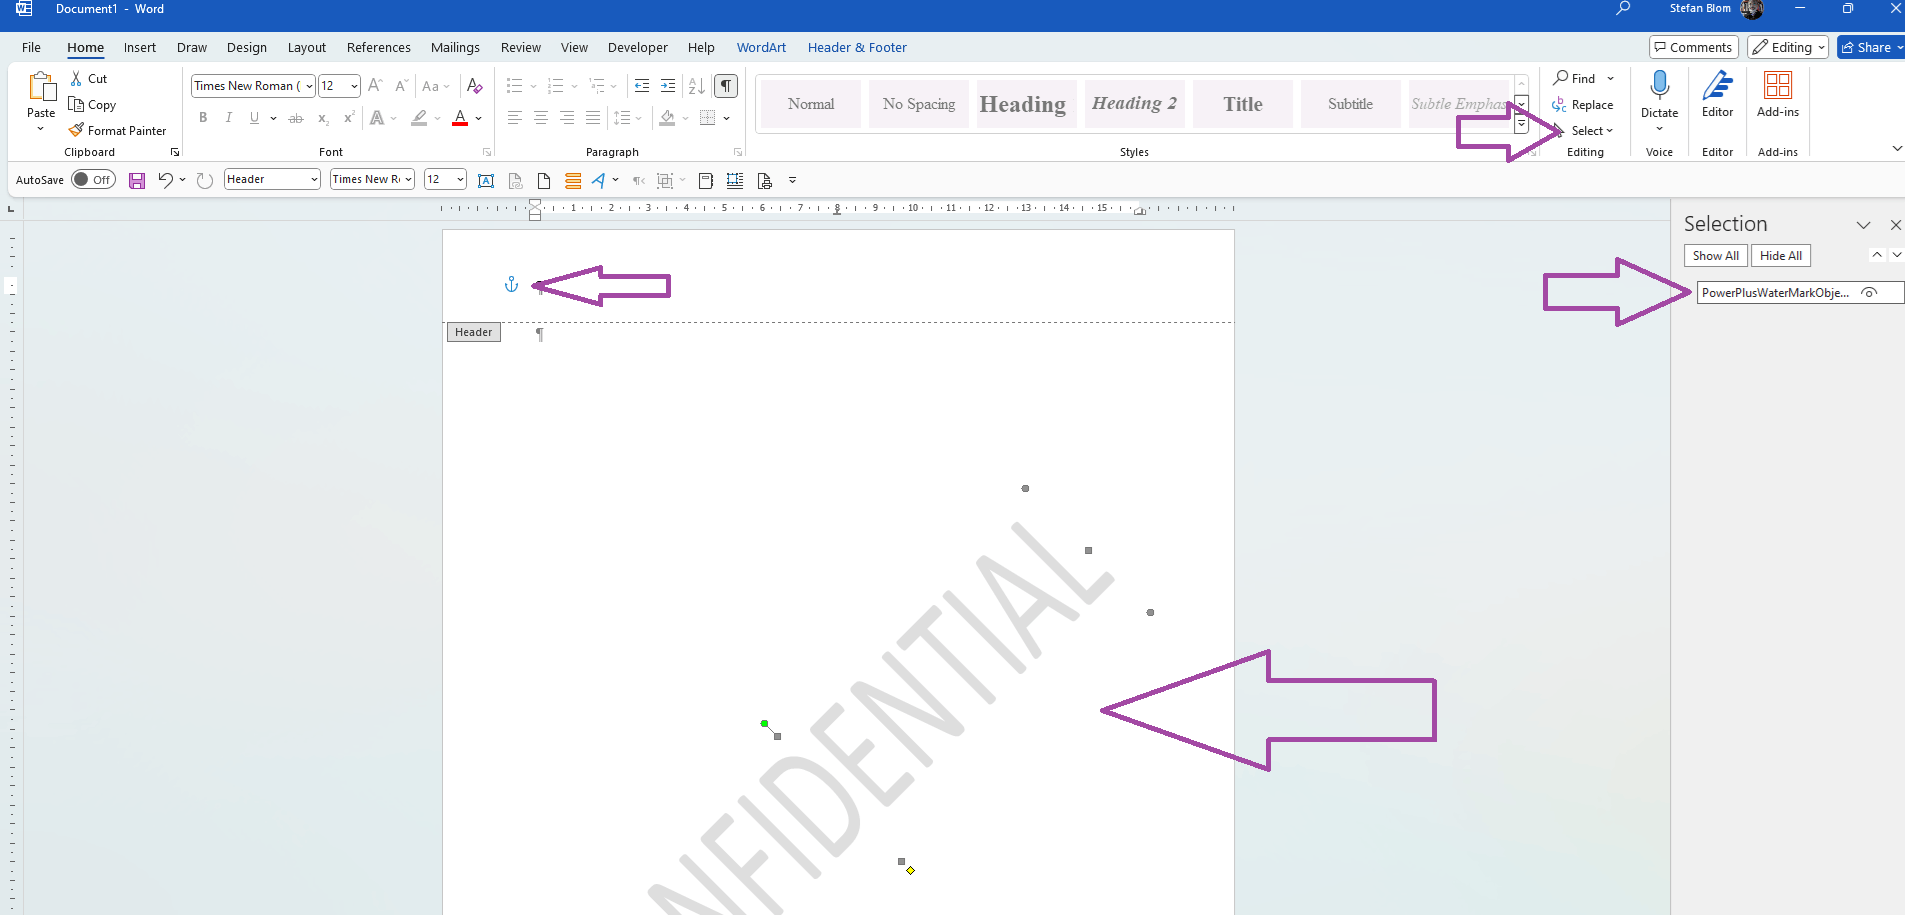Click Replace in Editing group
This screenshot has width=1905, height=915.
[1583, 105]
